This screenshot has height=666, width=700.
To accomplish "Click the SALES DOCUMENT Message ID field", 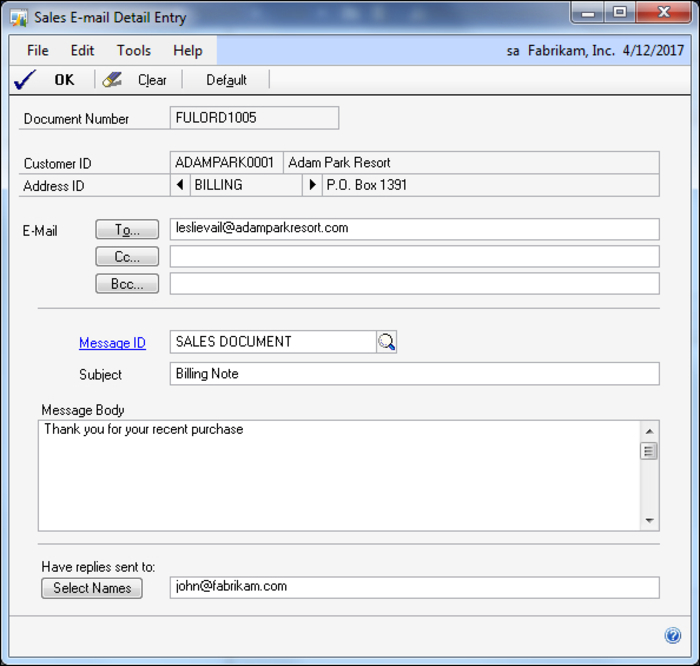I will pos(273,342).
